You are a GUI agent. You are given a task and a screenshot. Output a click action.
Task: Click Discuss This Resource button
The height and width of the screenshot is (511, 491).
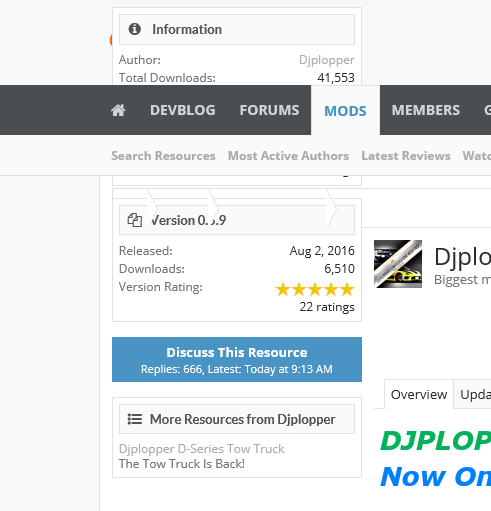click(x=237, y=359)
